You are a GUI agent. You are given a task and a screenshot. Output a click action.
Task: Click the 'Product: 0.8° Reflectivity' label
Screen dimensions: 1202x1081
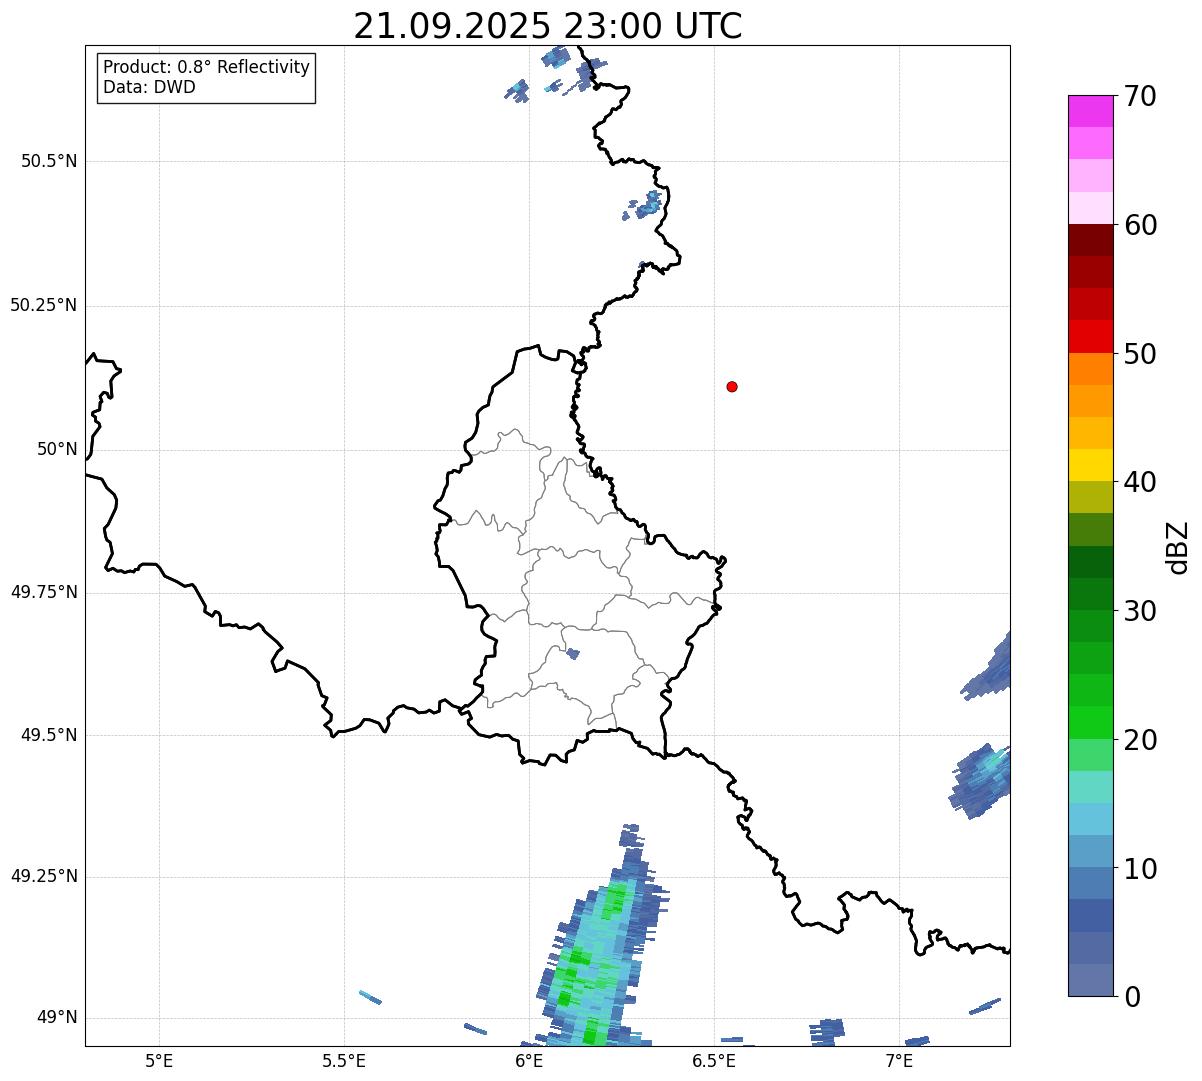pos(207,67)
